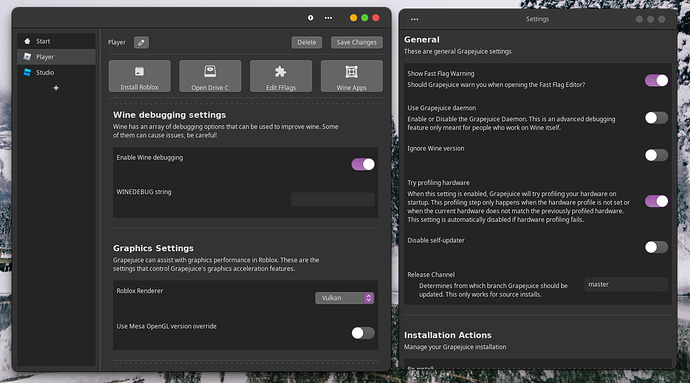The image size is (690, 383).
Task: Enable Use Grapejuice daemon switch
Action: pyautogui.click(x=656, y=118)
